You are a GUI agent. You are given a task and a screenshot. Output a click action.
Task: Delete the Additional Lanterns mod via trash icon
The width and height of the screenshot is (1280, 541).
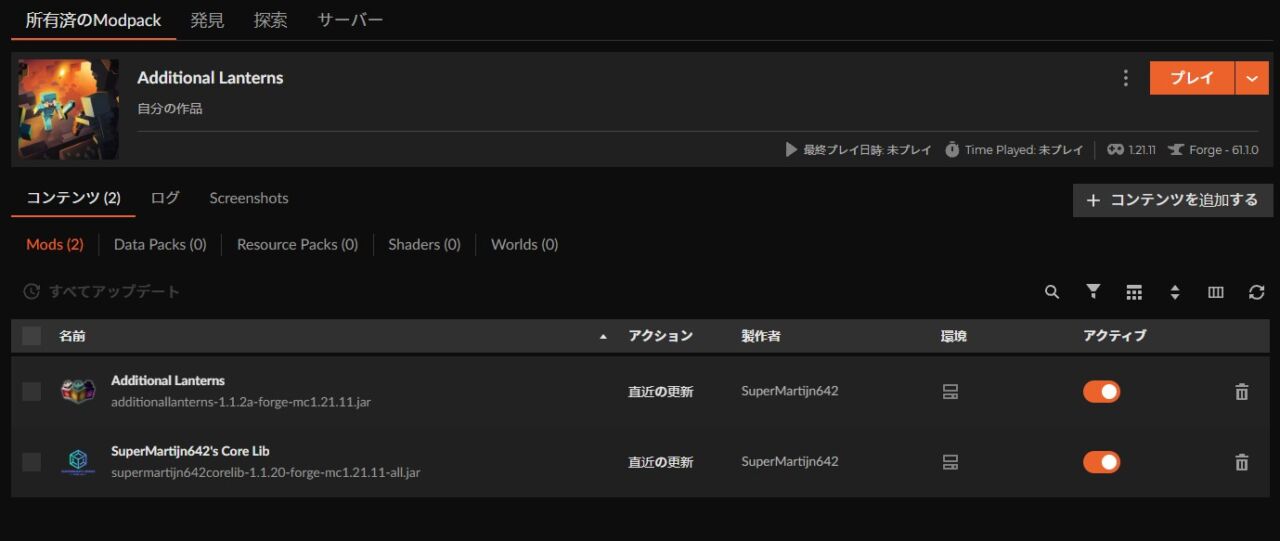tap(1242, 392)
